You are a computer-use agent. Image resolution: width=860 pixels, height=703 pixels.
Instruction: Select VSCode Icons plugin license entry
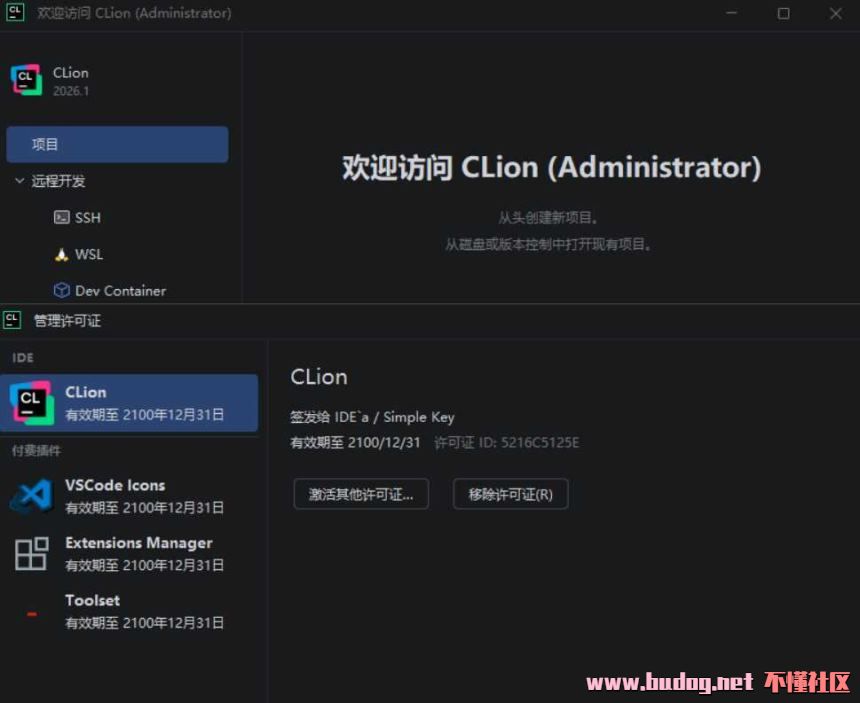click(129, 496)
